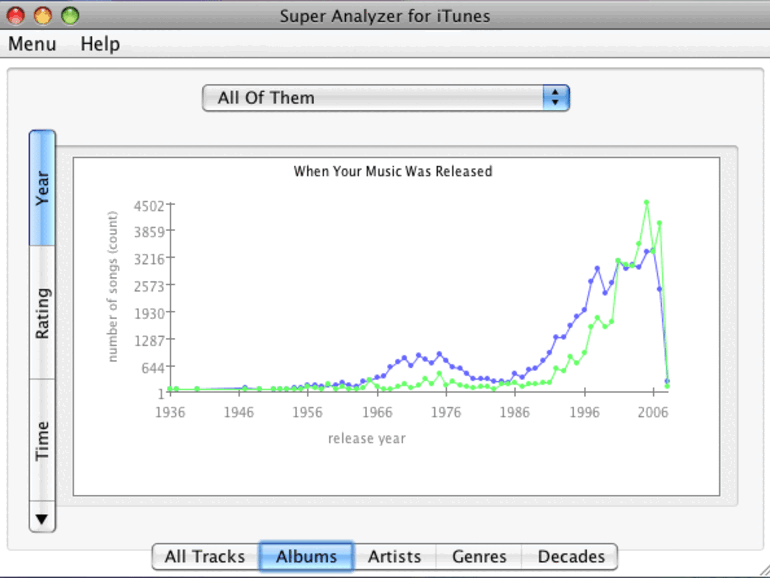
Task: Click the green zoom window button
Action: pos(70,16)
